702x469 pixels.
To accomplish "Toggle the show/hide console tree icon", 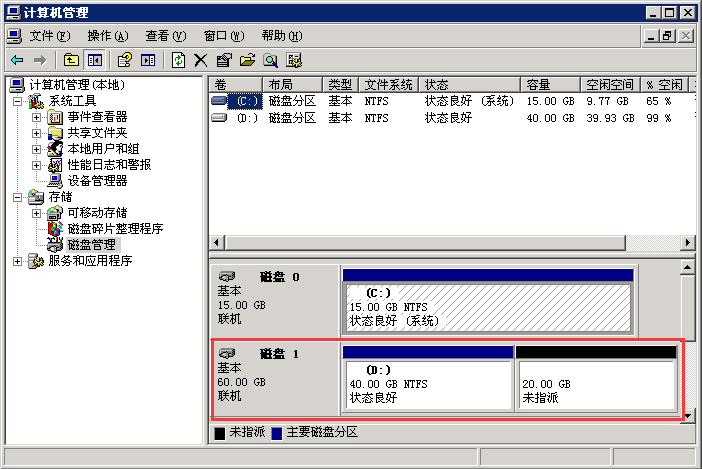I will point(94,60).
